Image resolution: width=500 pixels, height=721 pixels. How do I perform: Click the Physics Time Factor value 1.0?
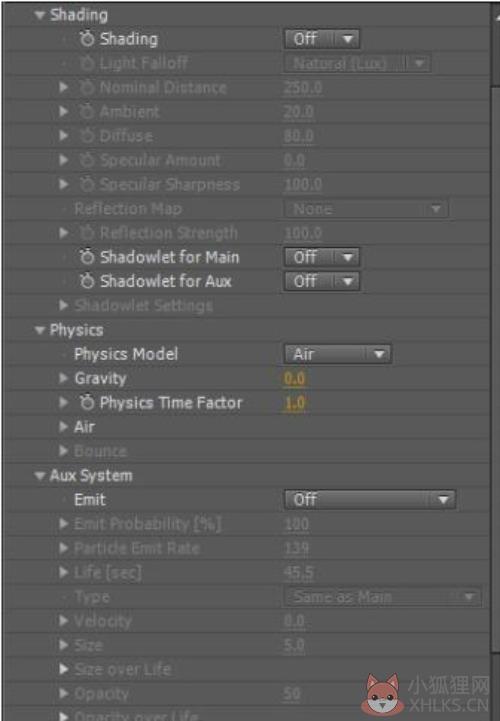click(x=295, y=403)
